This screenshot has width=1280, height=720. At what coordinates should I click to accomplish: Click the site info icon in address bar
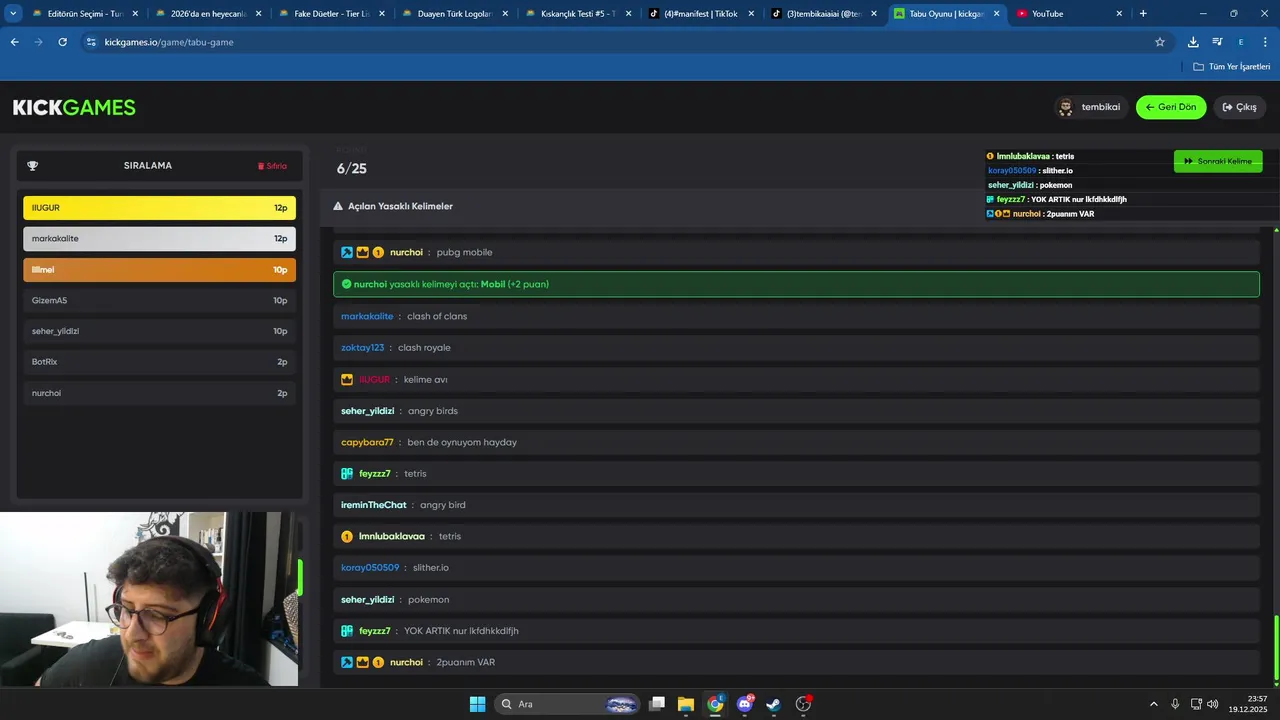pyautogui.click(x=91, y=42)
